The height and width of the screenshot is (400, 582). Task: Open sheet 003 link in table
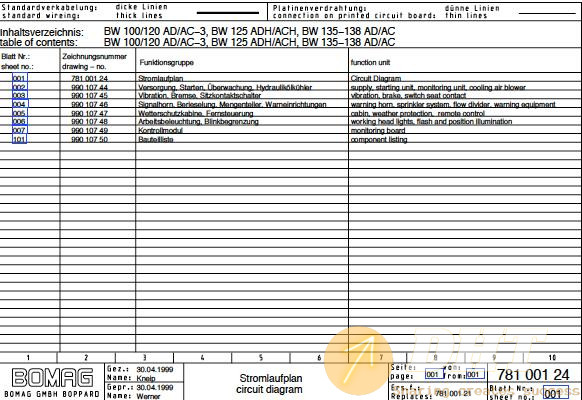pyautogui.click(x=20, y=95)
